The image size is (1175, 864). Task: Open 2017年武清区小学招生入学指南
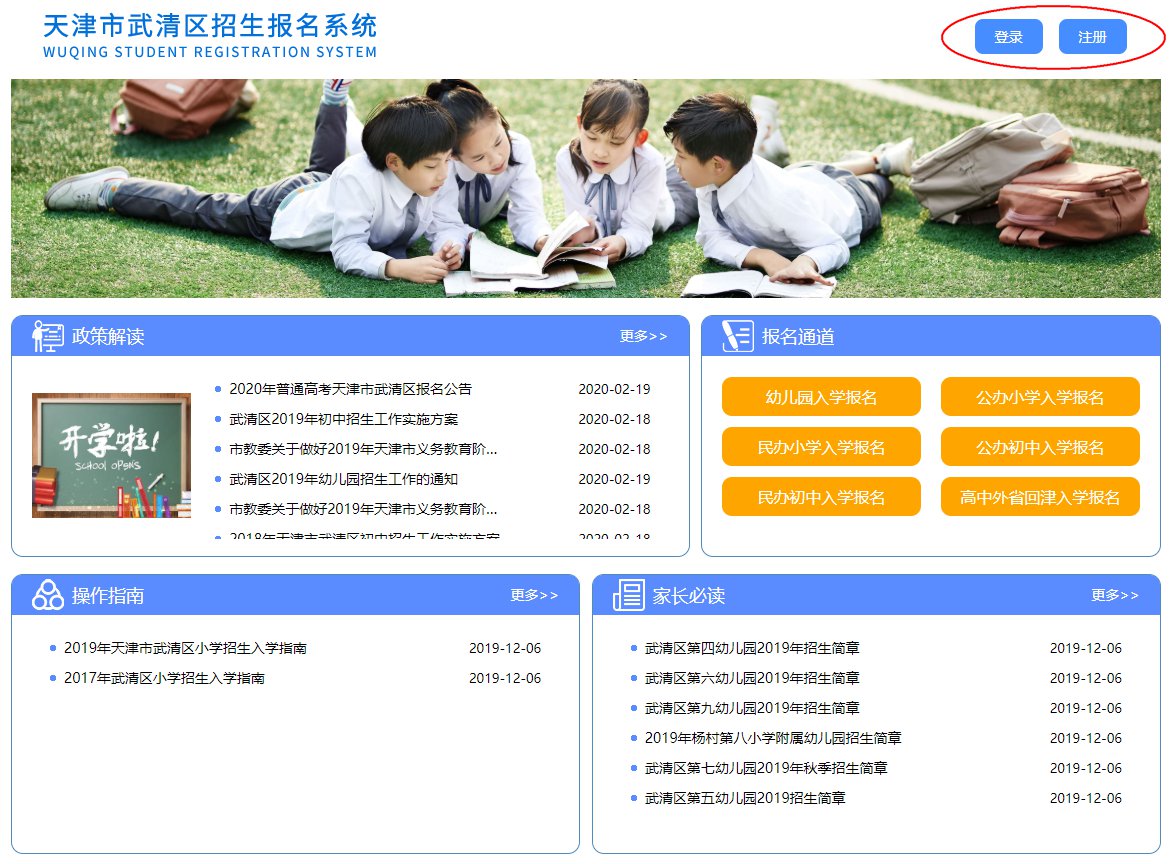point(164,678)
